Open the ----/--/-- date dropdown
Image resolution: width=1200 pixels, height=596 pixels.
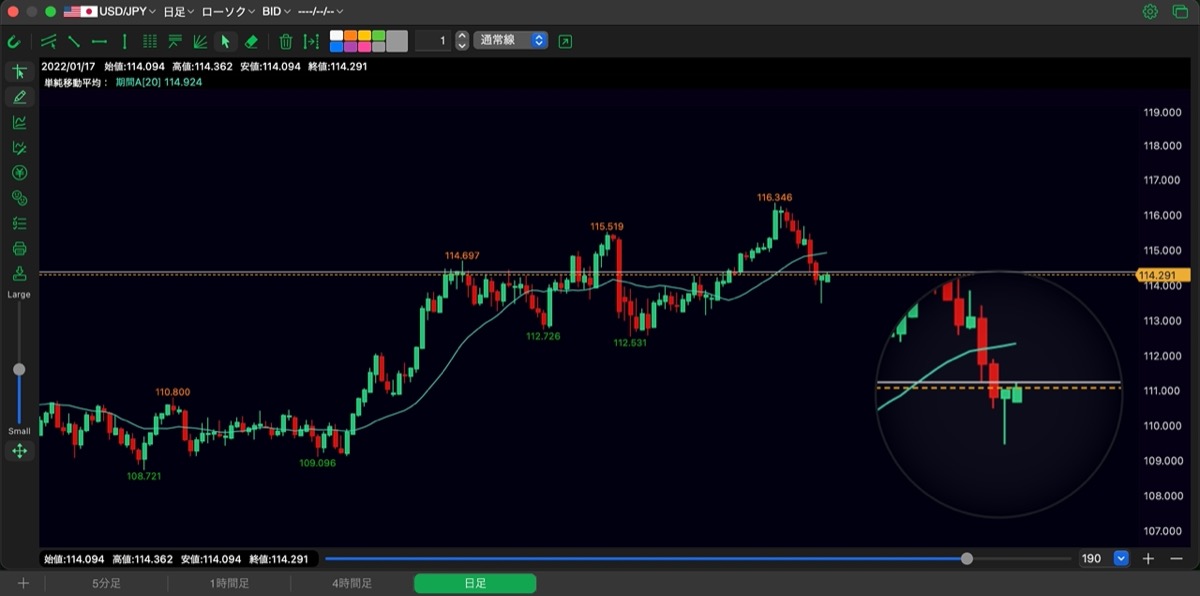(x=321, y=12)
